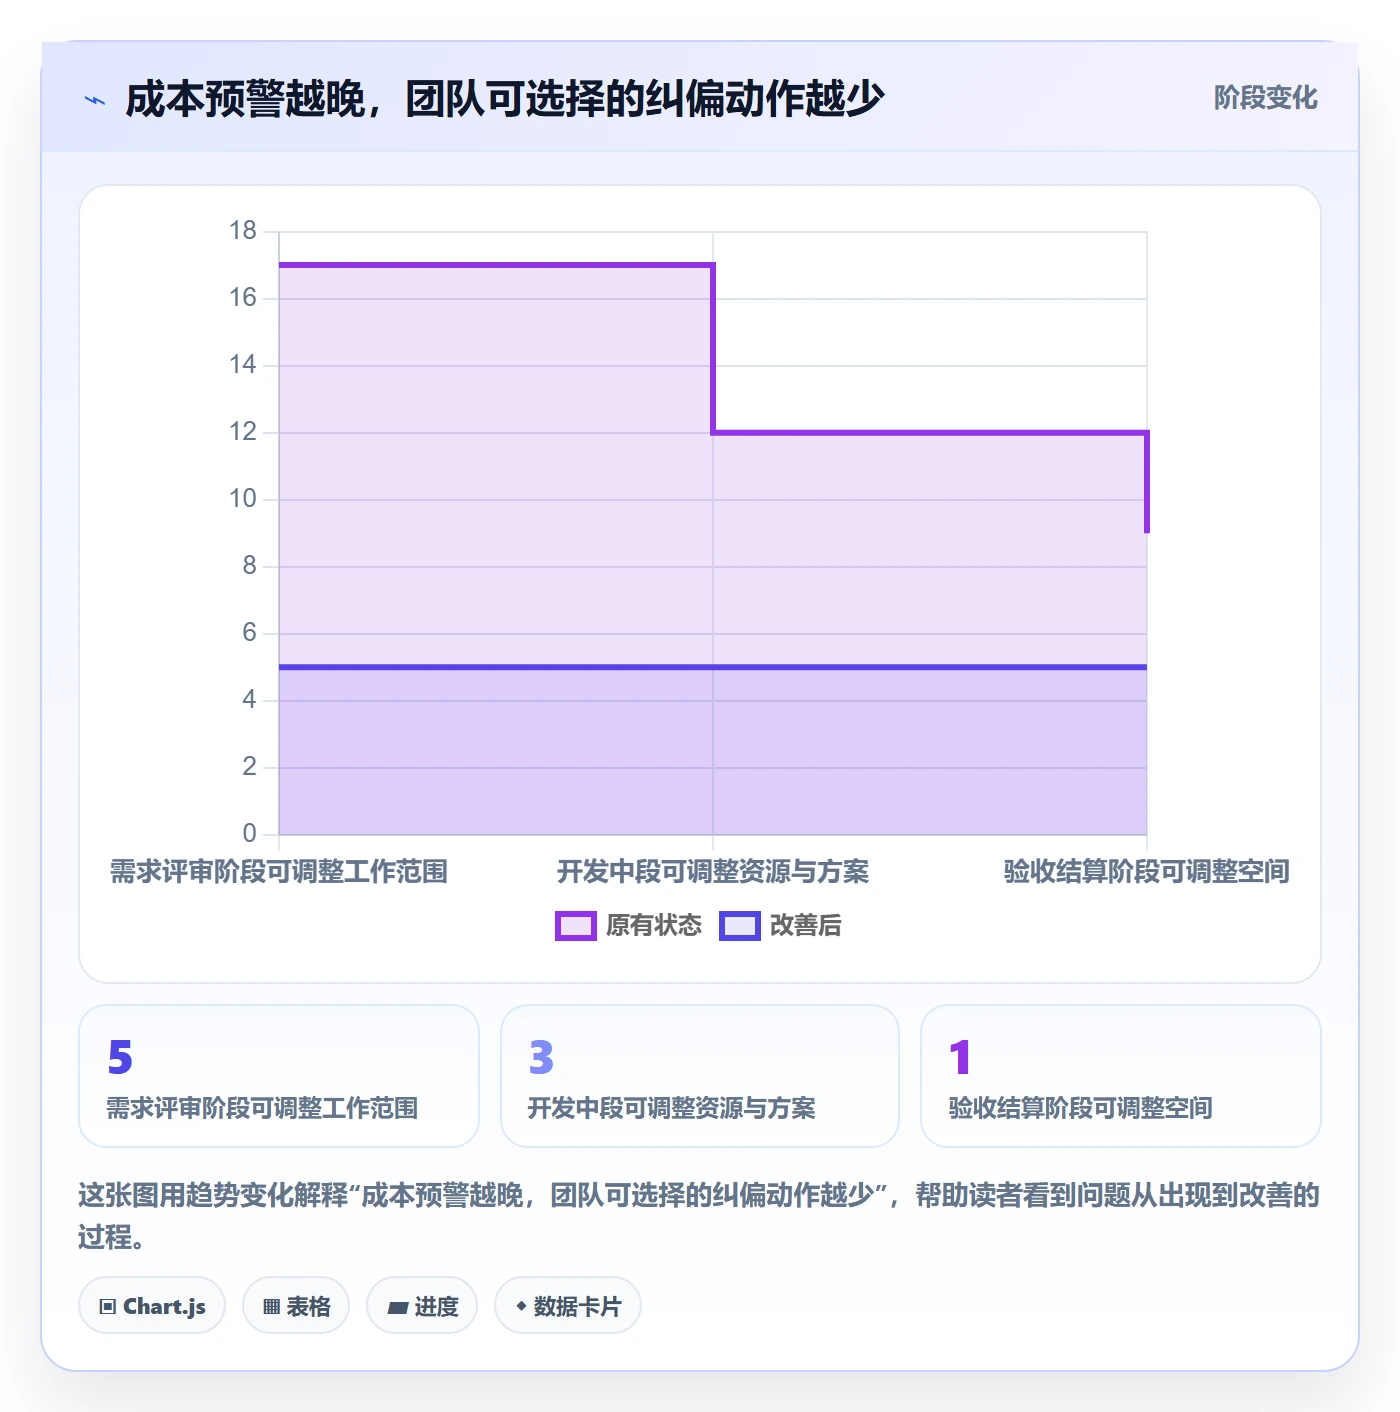The width and height of the screenshot is (1400, 1412).
Task: Click the 进度 tag
Action: [x=422, y=1306]
